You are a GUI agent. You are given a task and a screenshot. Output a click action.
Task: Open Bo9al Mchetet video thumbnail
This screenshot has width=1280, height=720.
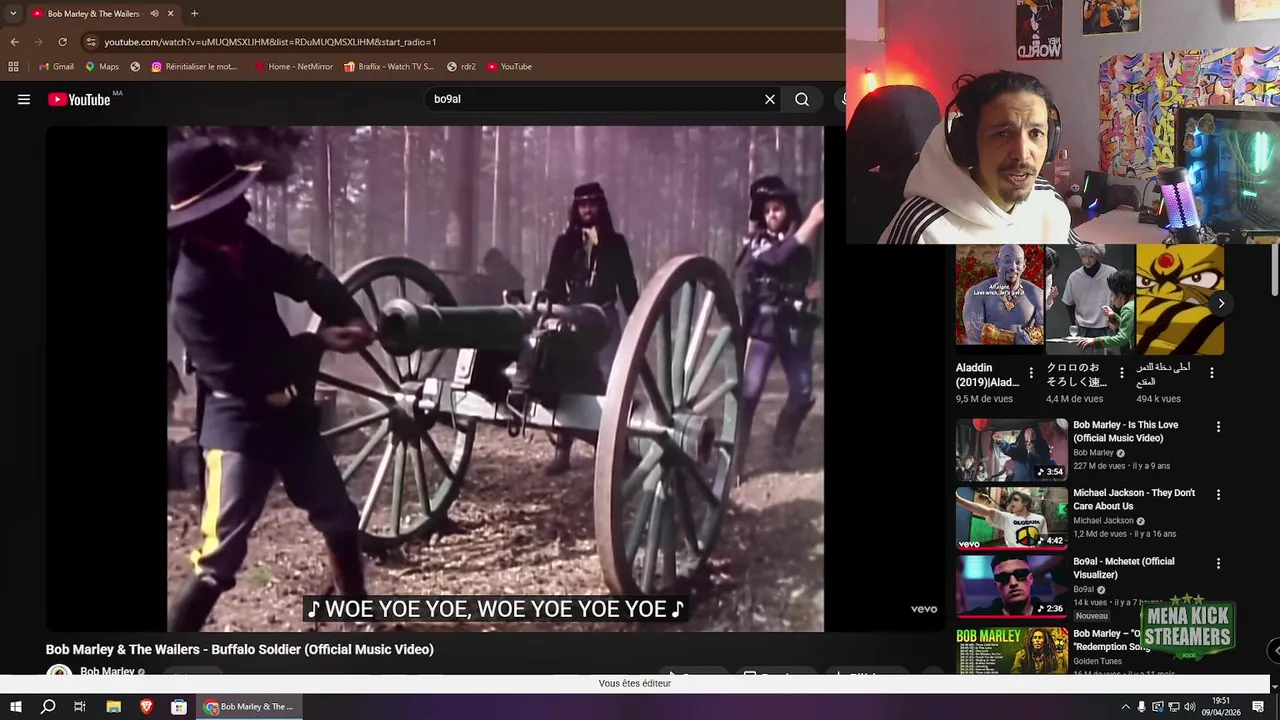[1012, 586]
